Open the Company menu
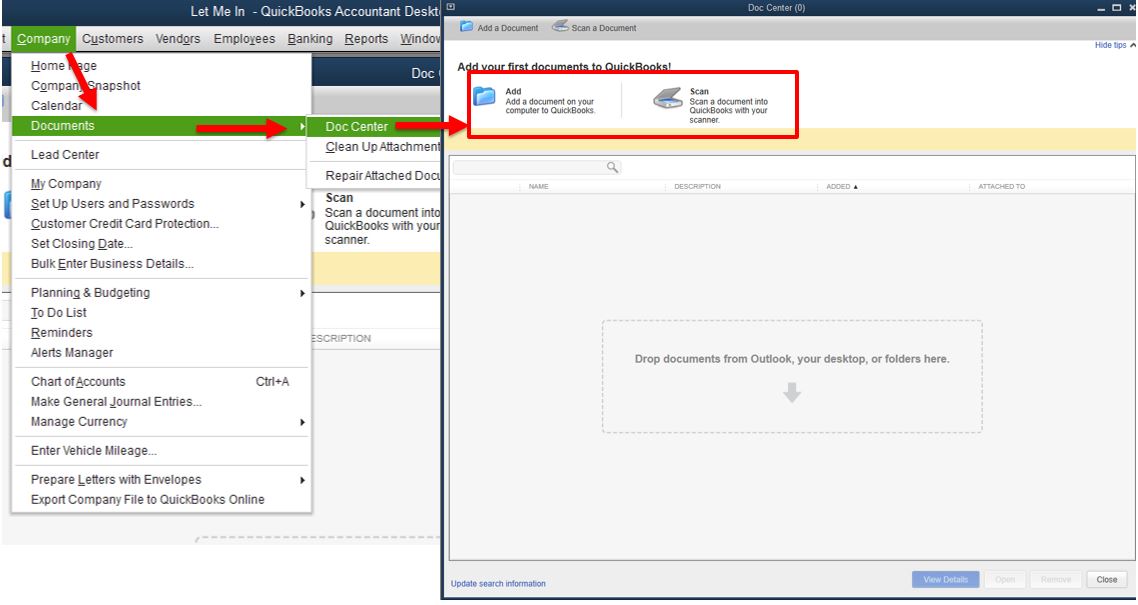 pyautogui.click(x=44, y=39)
